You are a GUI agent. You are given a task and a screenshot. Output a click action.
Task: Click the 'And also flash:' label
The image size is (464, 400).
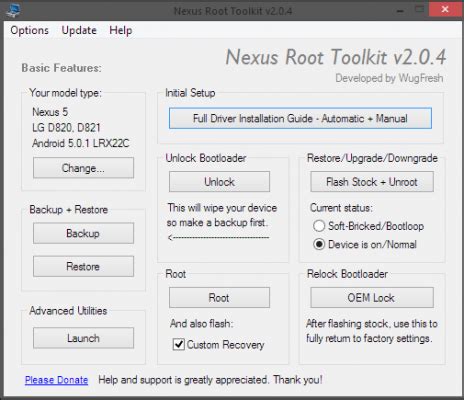point(202,323)
